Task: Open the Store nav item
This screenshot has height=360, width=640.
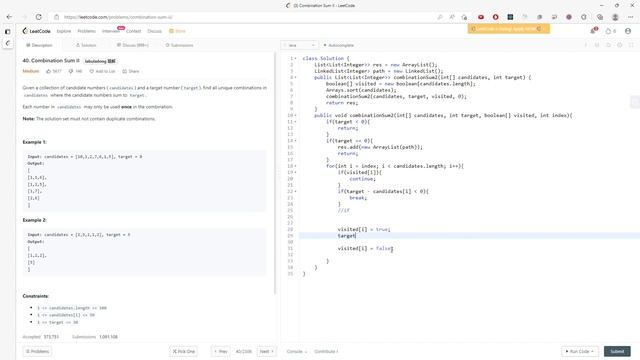Action: point(178,31)
